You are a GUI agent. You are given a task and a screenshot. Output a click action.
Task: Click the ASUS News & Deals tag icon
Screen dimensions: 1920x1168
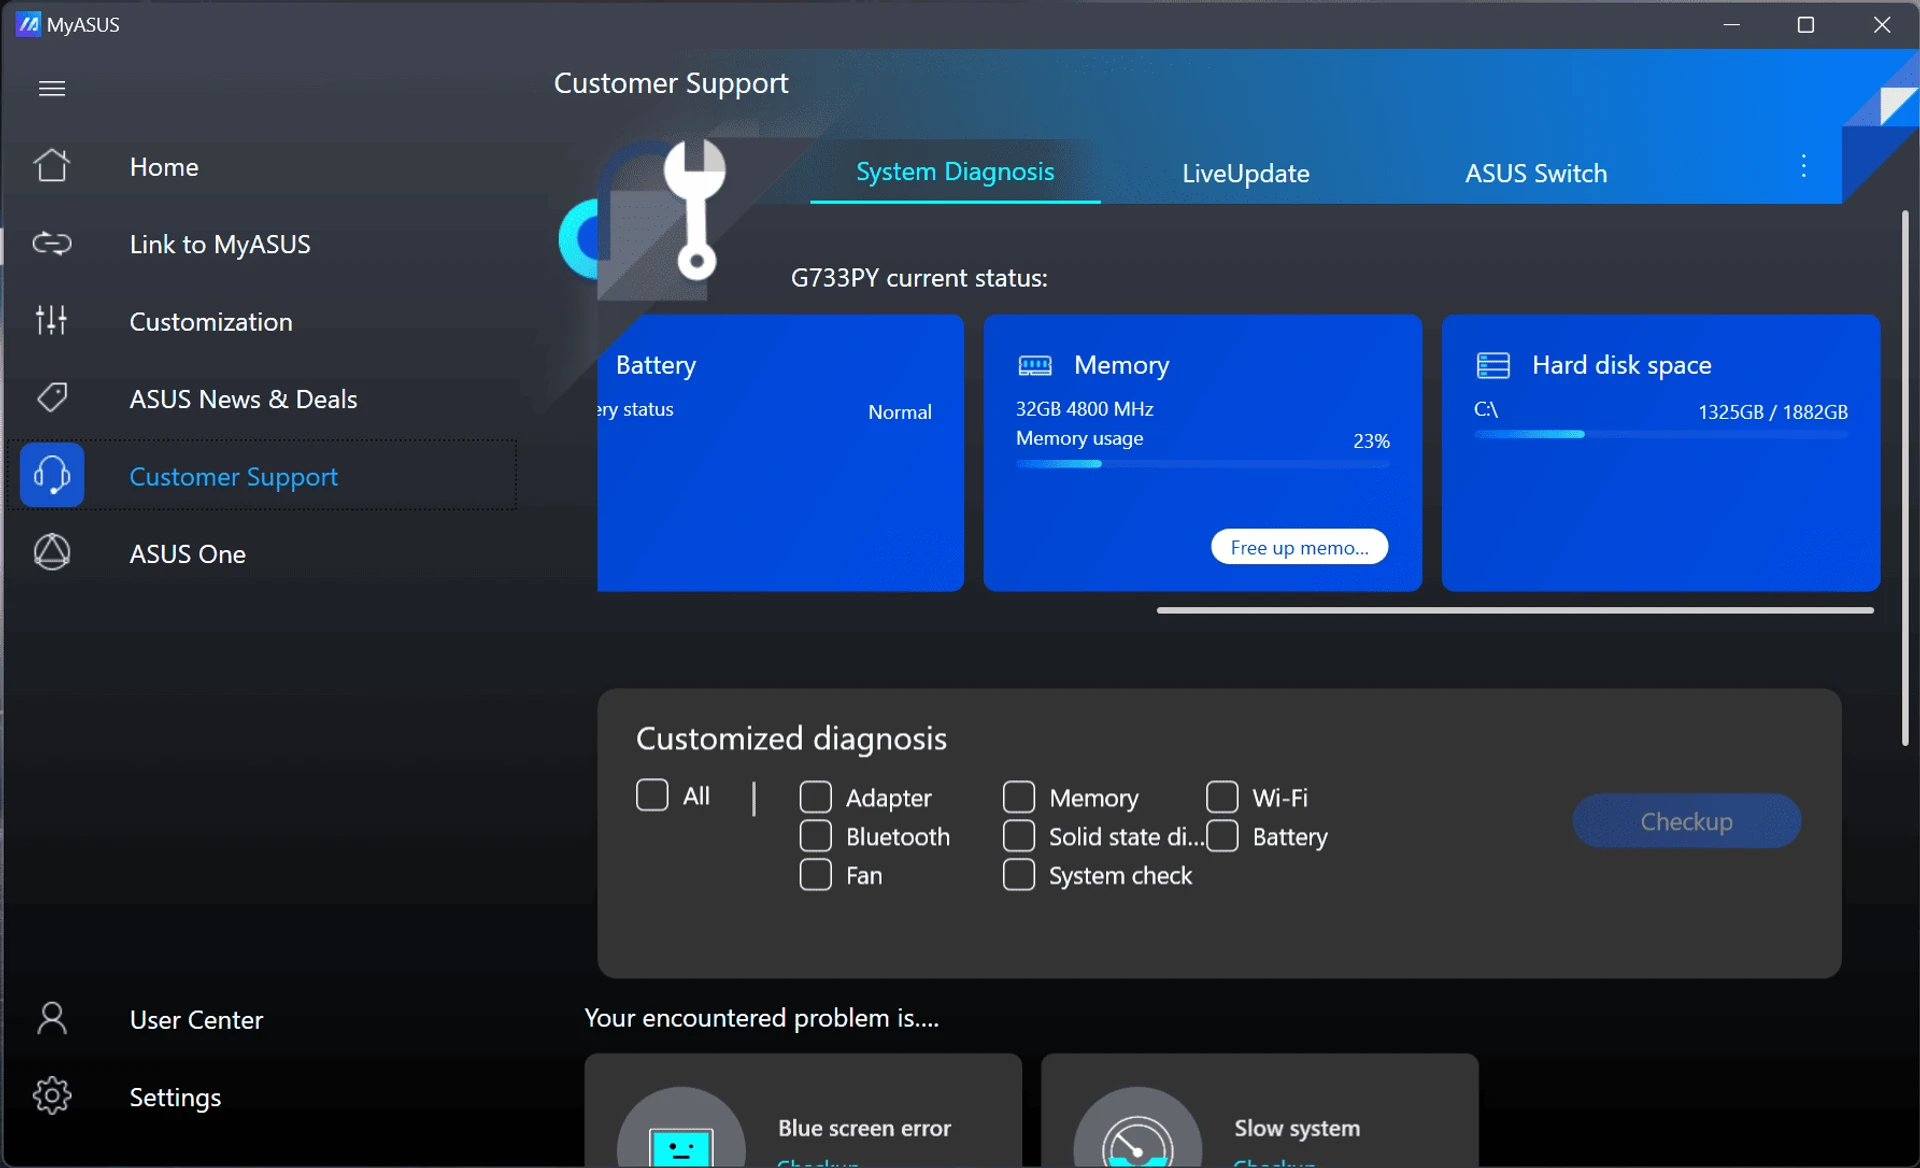52,398
